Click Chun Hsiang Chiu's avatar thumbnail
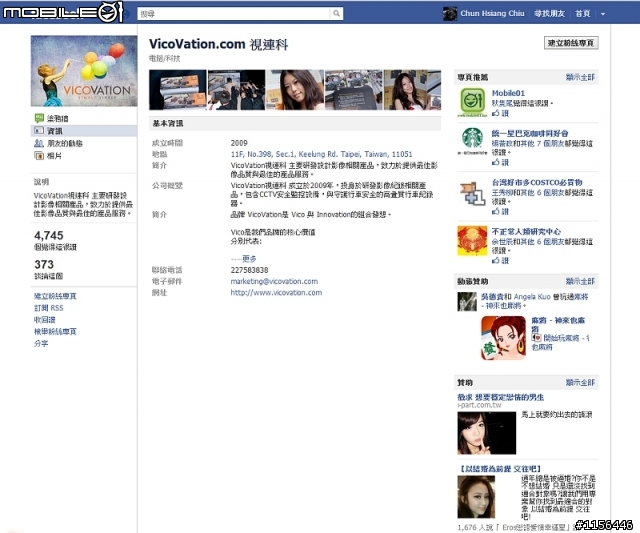Viewport: 640px width, 533px height. 450,13
